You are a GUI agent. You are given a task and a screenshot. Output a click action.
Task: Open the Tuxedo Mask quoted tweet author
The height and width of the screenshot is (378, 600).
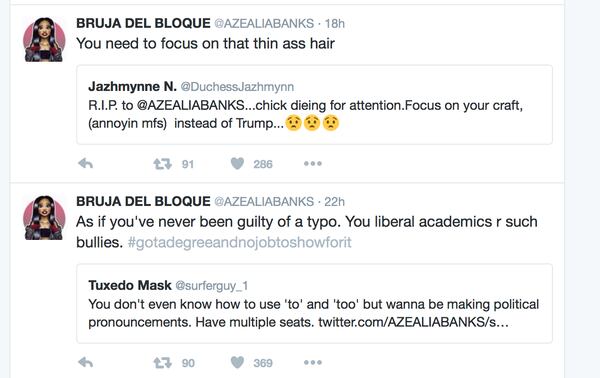(x=130, y=285)
